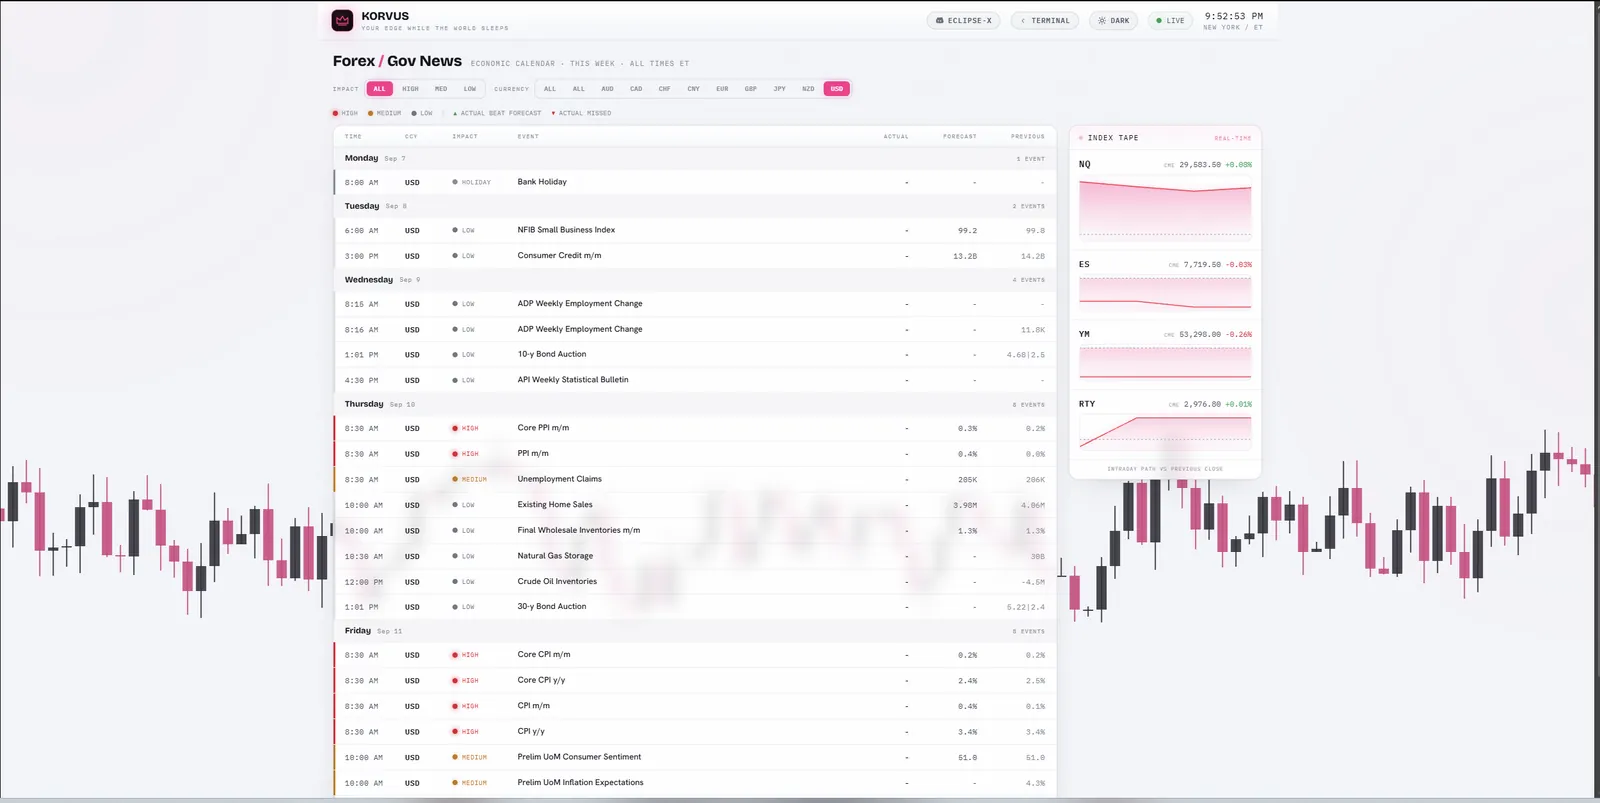The image size is (1600, 803).
Task: Select the Natural Gas Storage event
Action: pos(695,556)
